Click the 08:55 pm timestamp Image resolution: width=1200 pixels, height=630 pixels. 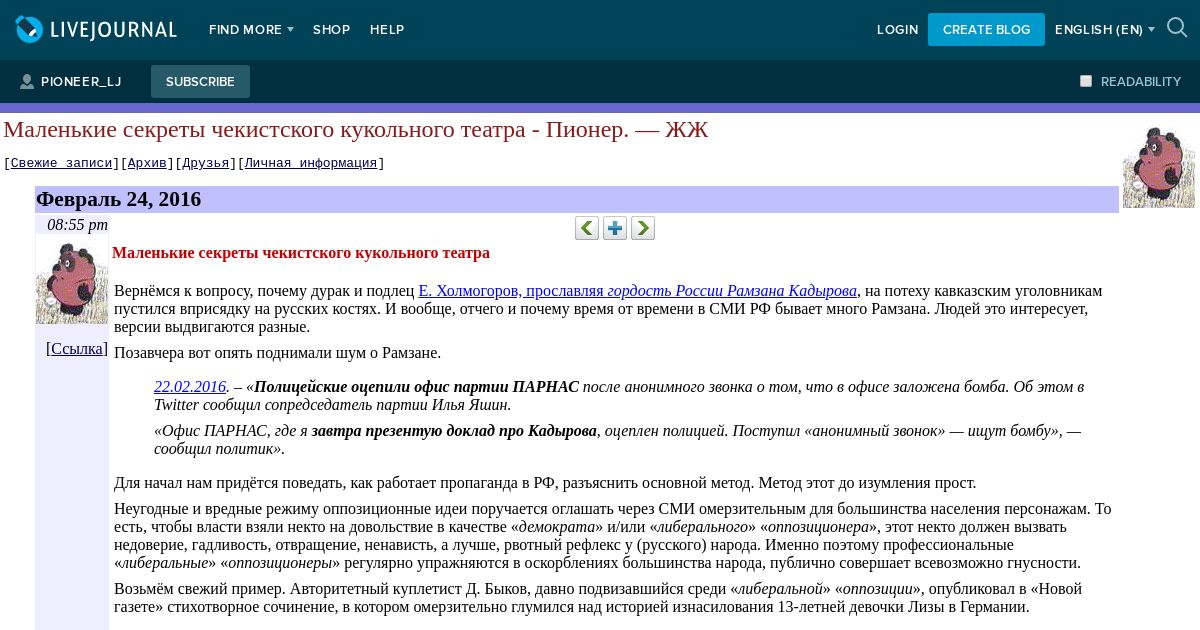(77, 225)
